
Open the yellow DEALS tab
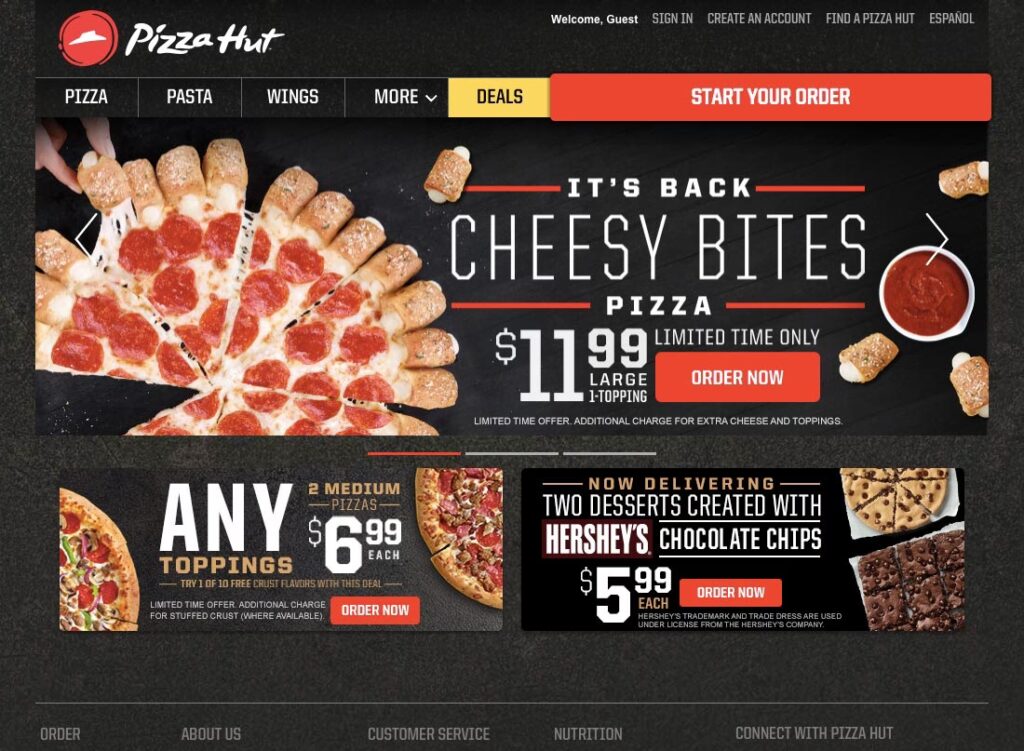[500, 97]
